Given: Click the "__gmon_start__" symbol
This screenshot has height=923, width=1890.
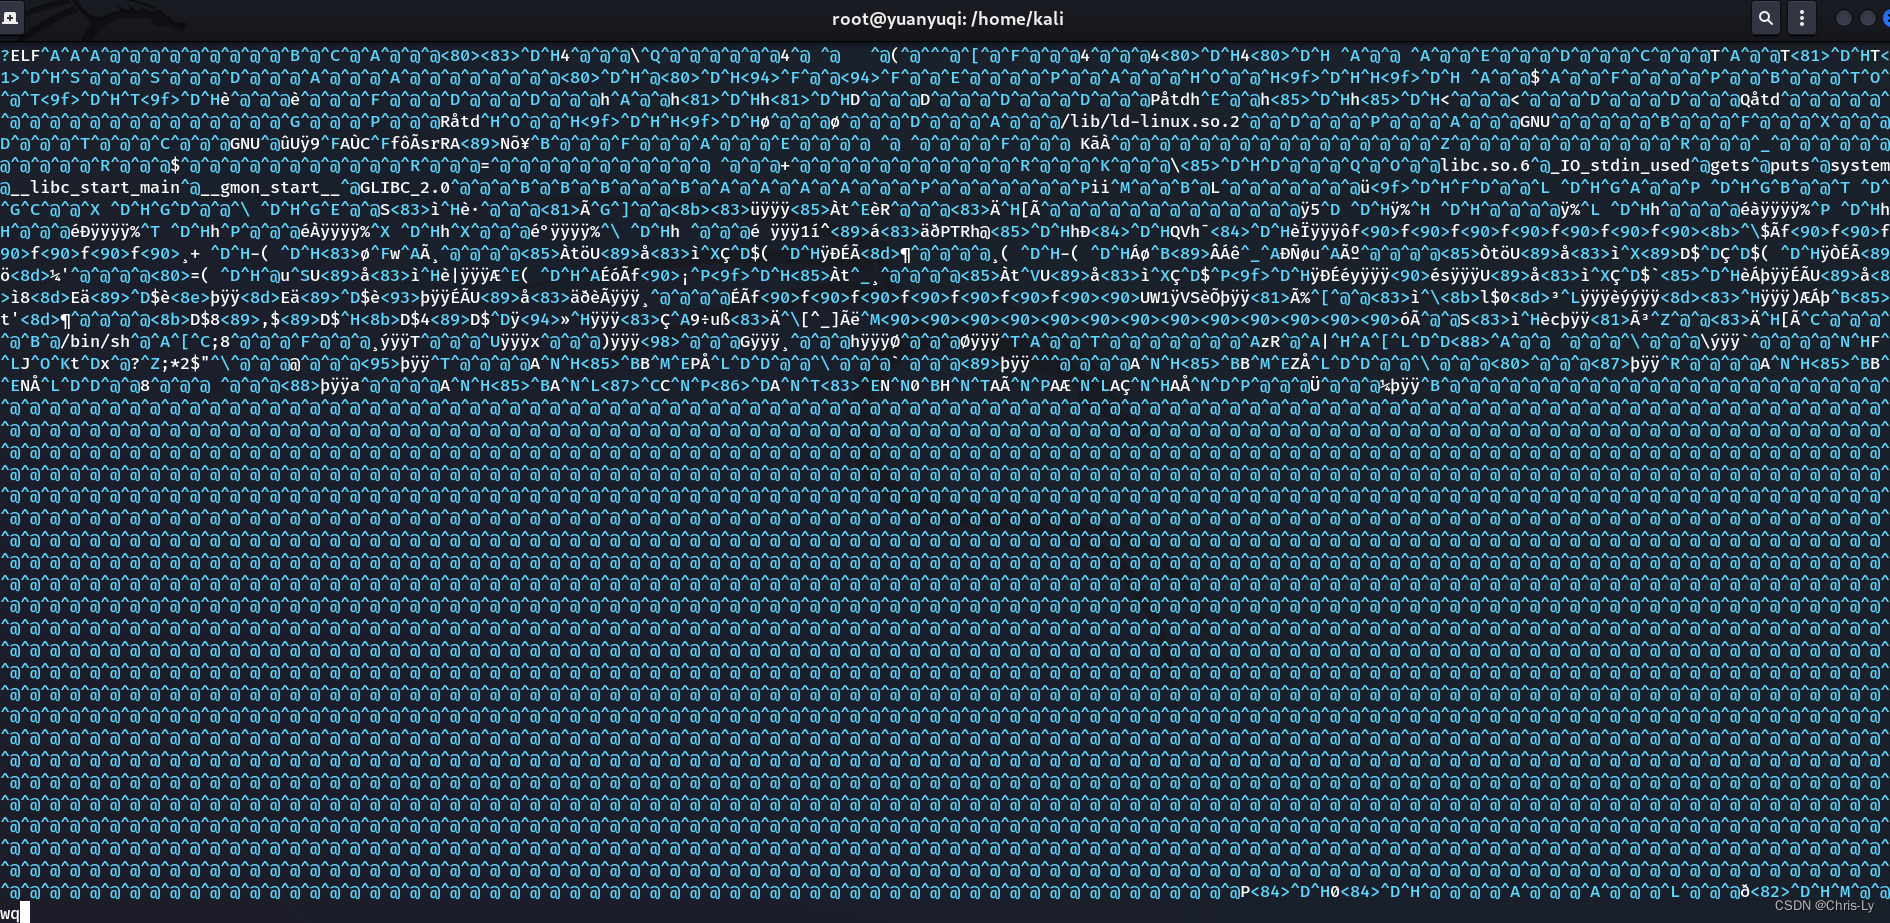Looking at the screenshot, I should [270, 188].
